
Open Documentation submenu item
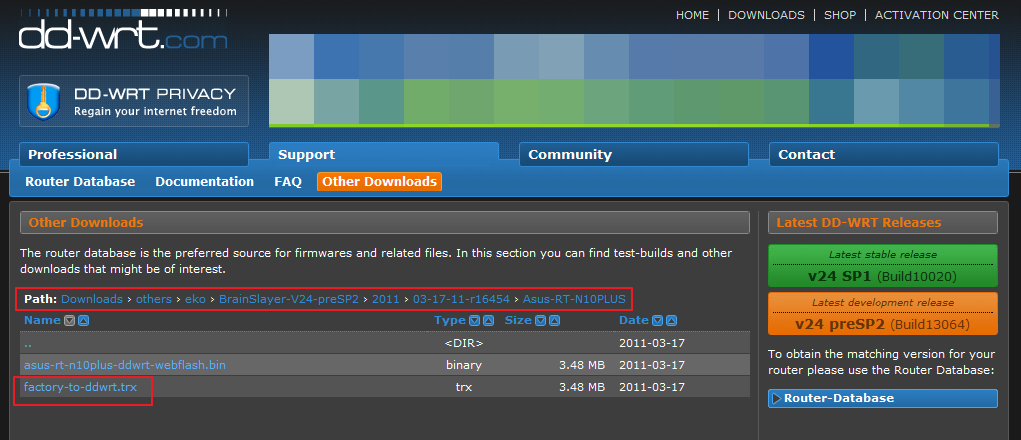204,182
